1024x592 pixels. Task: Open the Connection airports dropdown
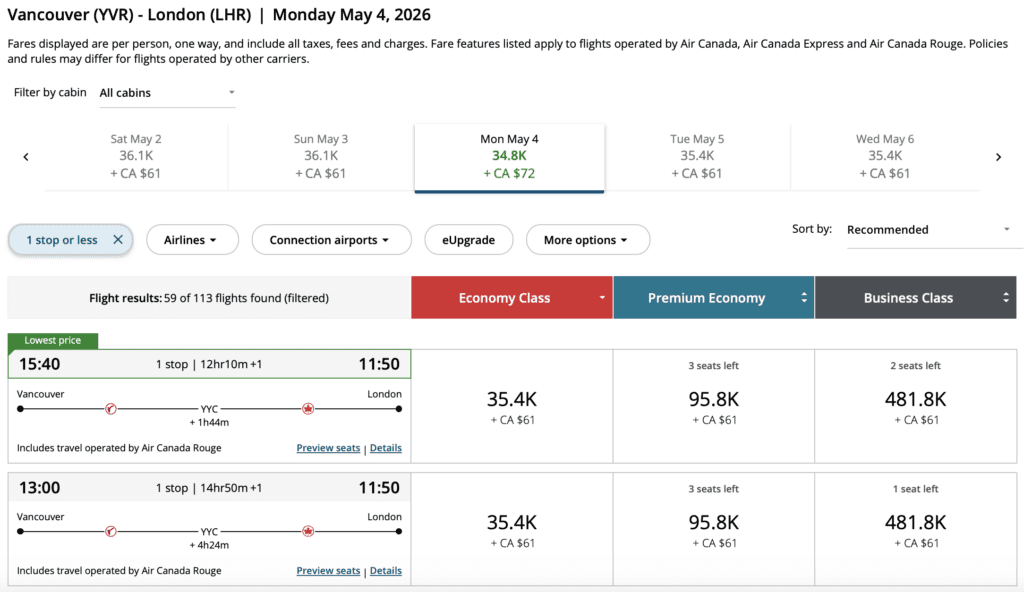332,240
